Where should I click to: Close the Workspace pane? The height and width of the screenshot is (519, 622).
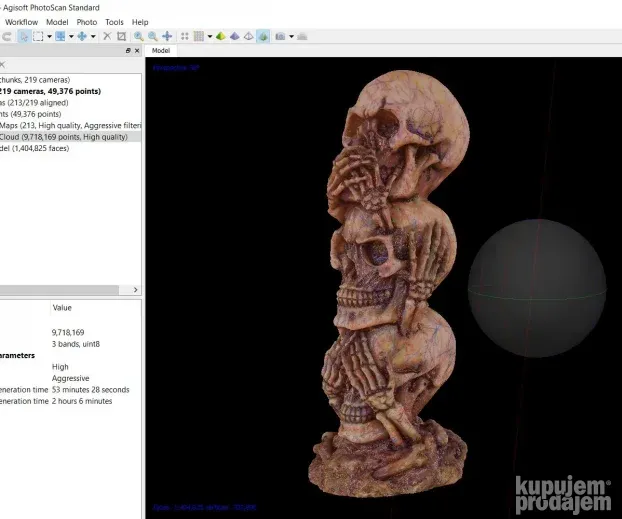point(137,51)
